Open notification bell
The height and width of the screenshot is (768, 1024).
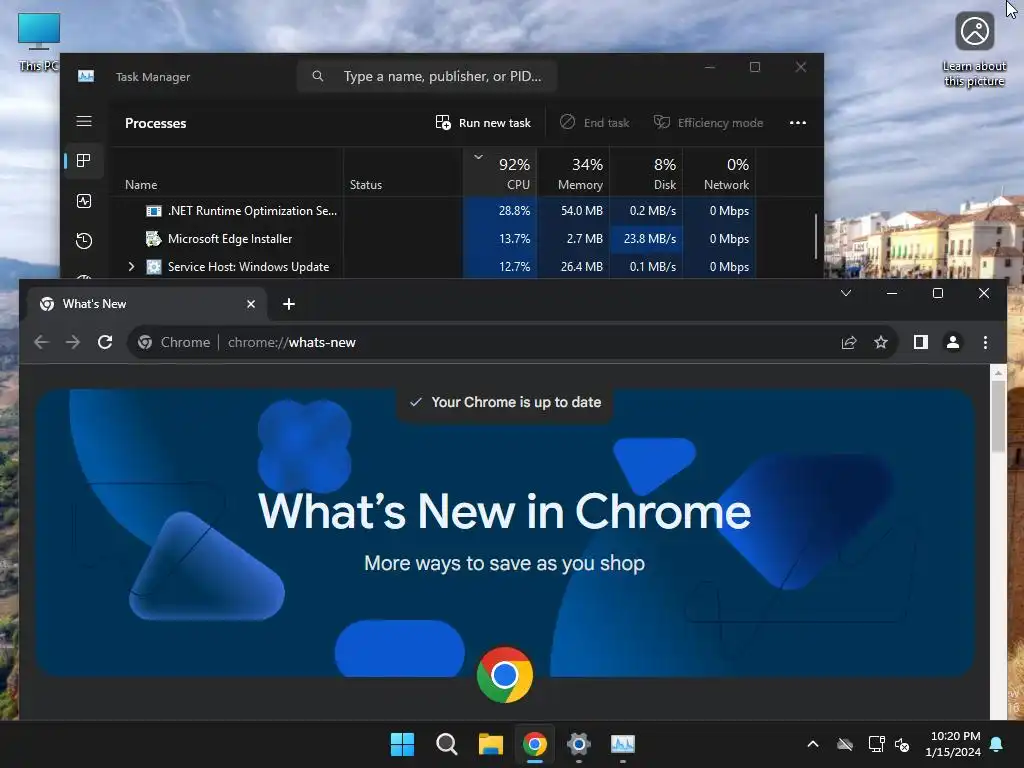[x=997, y=744]
